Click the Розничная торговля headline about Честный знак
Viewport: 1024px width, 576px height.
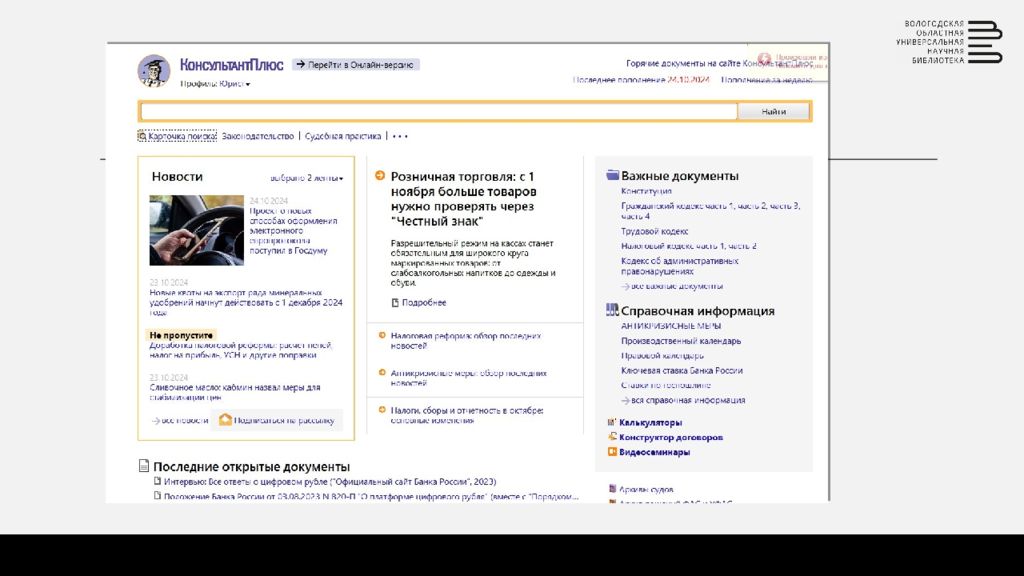click(463, 199)
